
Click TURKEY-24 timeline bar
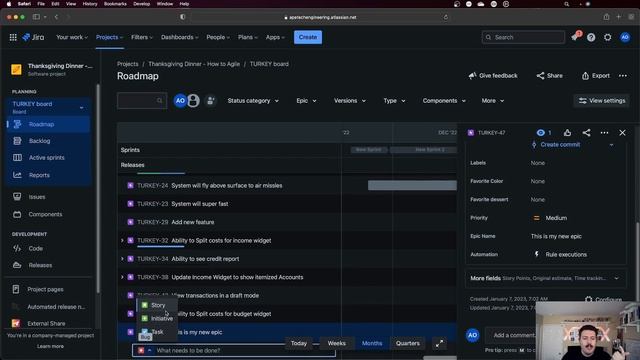point(412,186)
